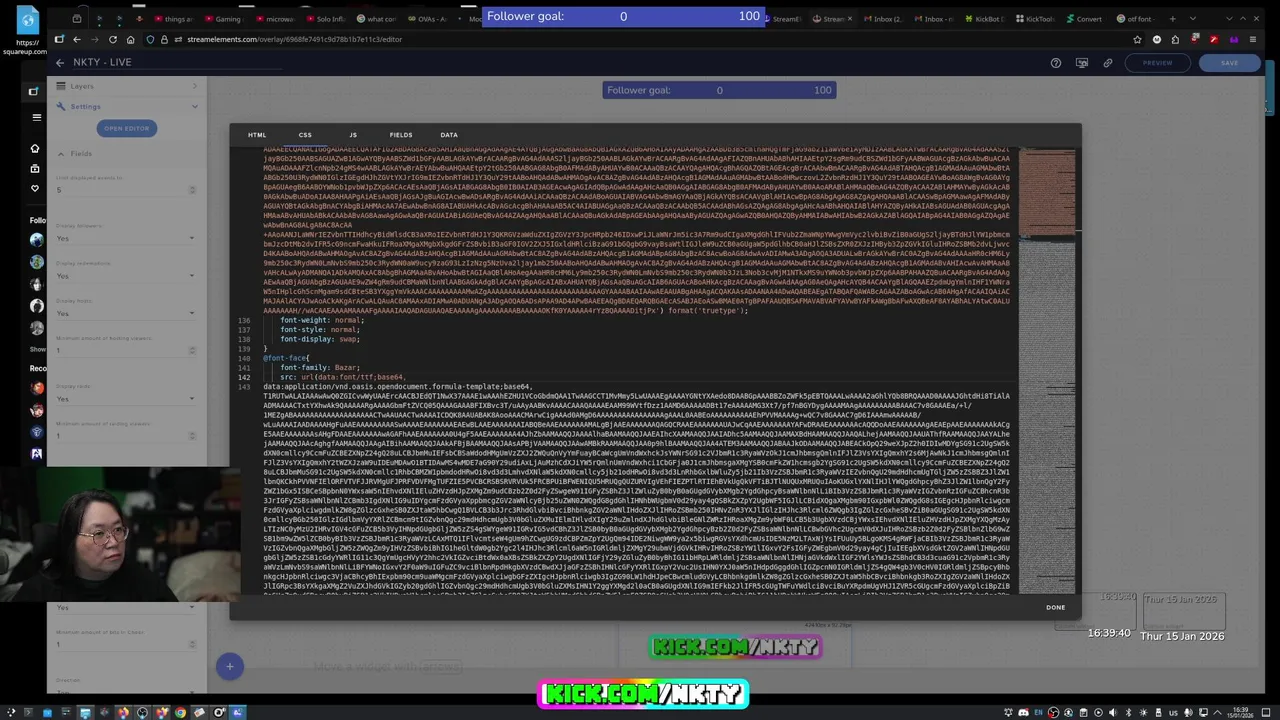1280x720 pixels.
Task: Open the monitor settings icon in the top bar
Action: 1082,62
